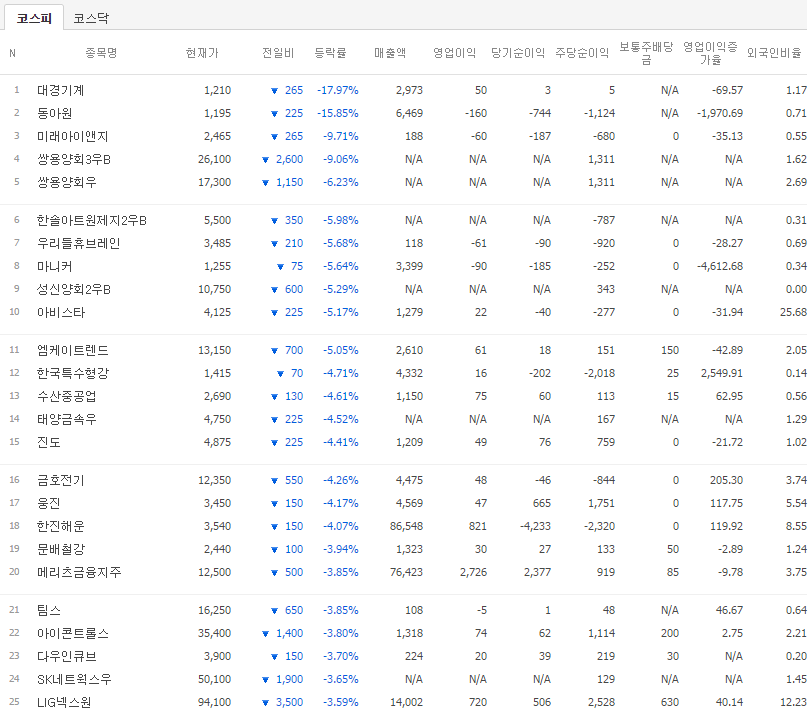This screenshot has width=812, height=718.
Task: Select the 26,100 current price cell
Action: [214, 159]
